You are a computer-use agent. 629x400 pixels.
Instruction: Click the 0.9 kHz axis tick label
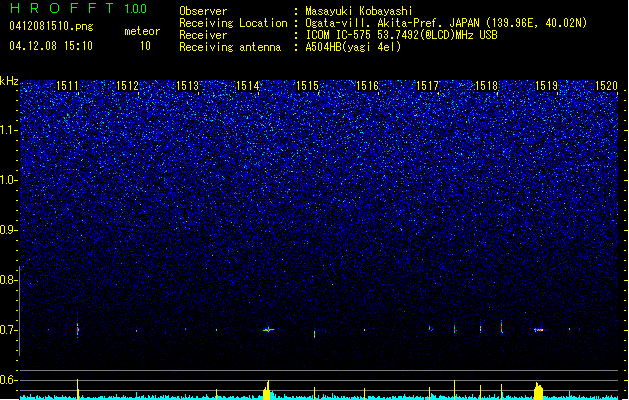[8, 230]
